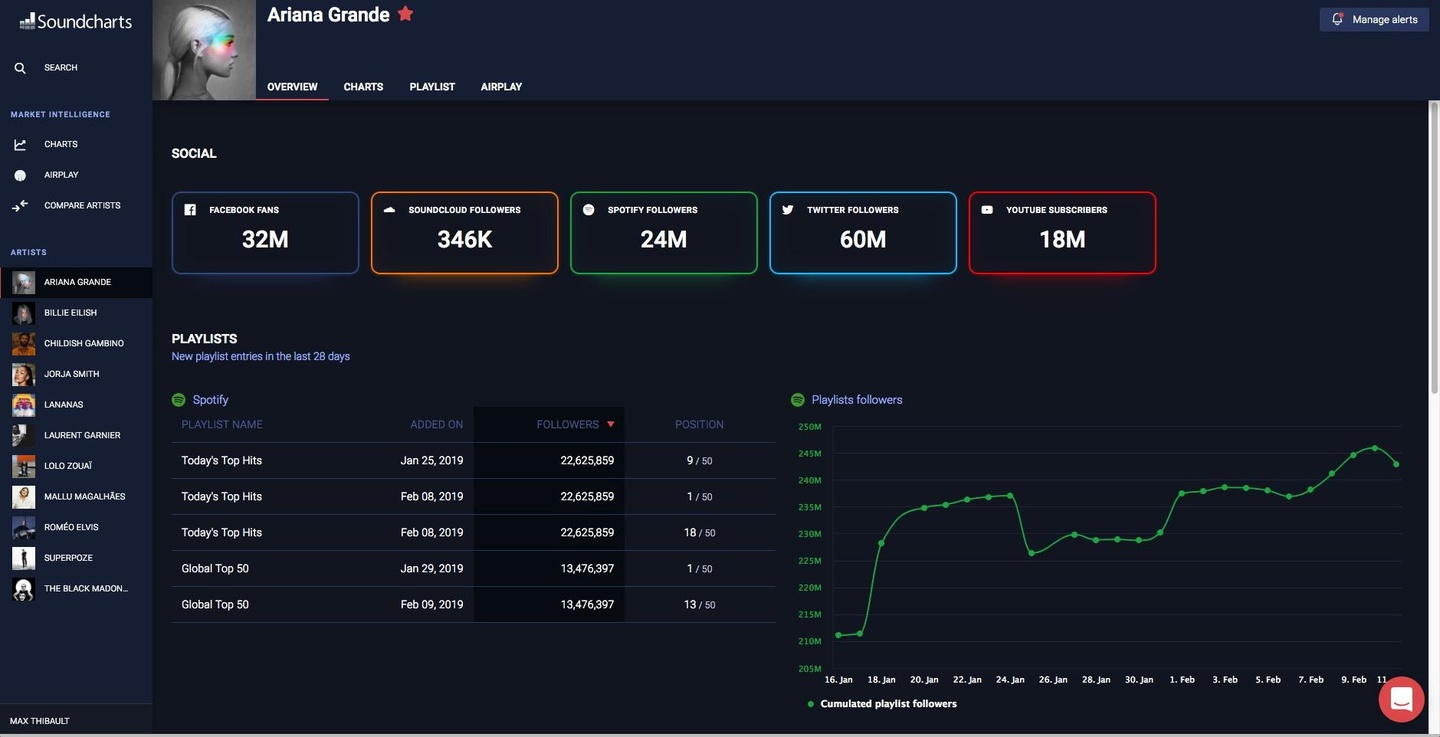Click the Compare Artists arrows icon
The image size is (1440, 737).
(20, 206)
